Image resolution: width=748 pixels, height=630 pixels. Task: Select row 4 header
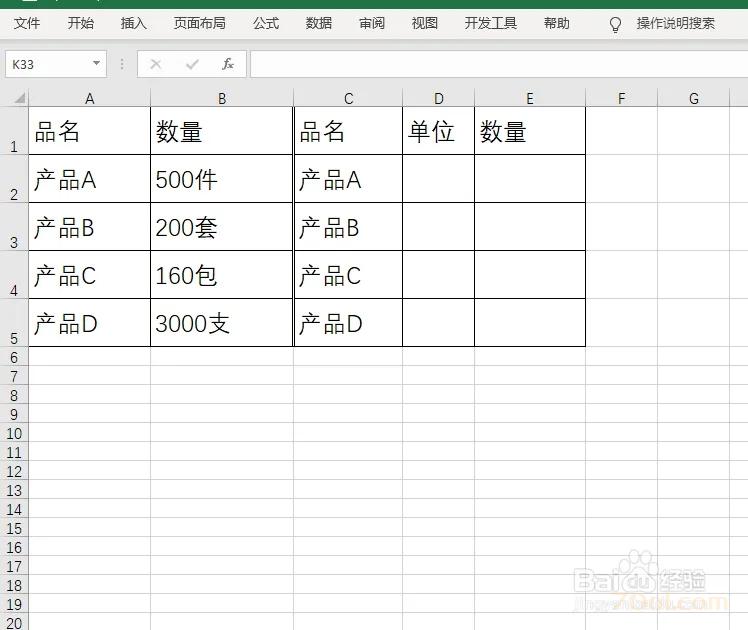14,275
